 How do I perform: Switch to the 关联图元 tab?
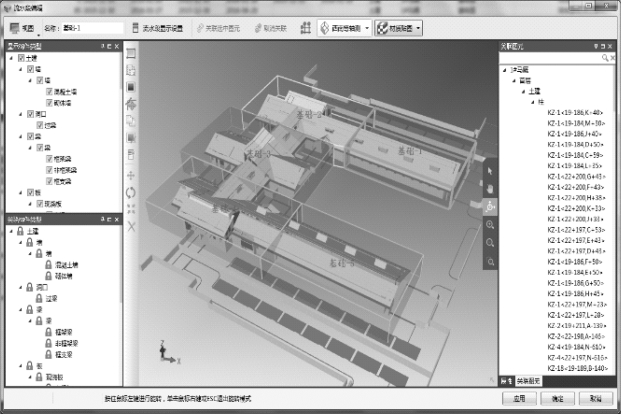click(528, 381)
